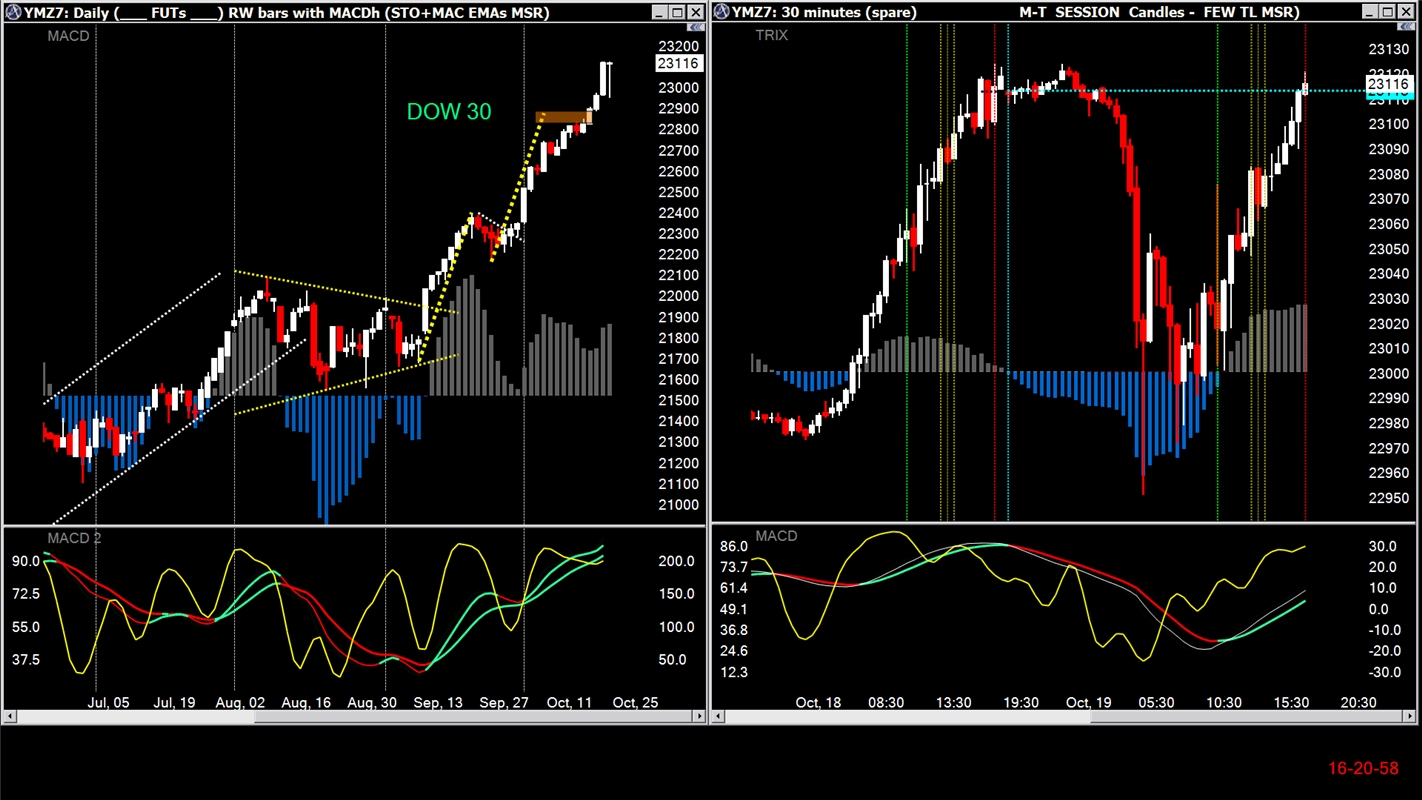Open the 30 minutes chart window system icon
This screenshot has width=1422, height=800.
tap(722, 12)
